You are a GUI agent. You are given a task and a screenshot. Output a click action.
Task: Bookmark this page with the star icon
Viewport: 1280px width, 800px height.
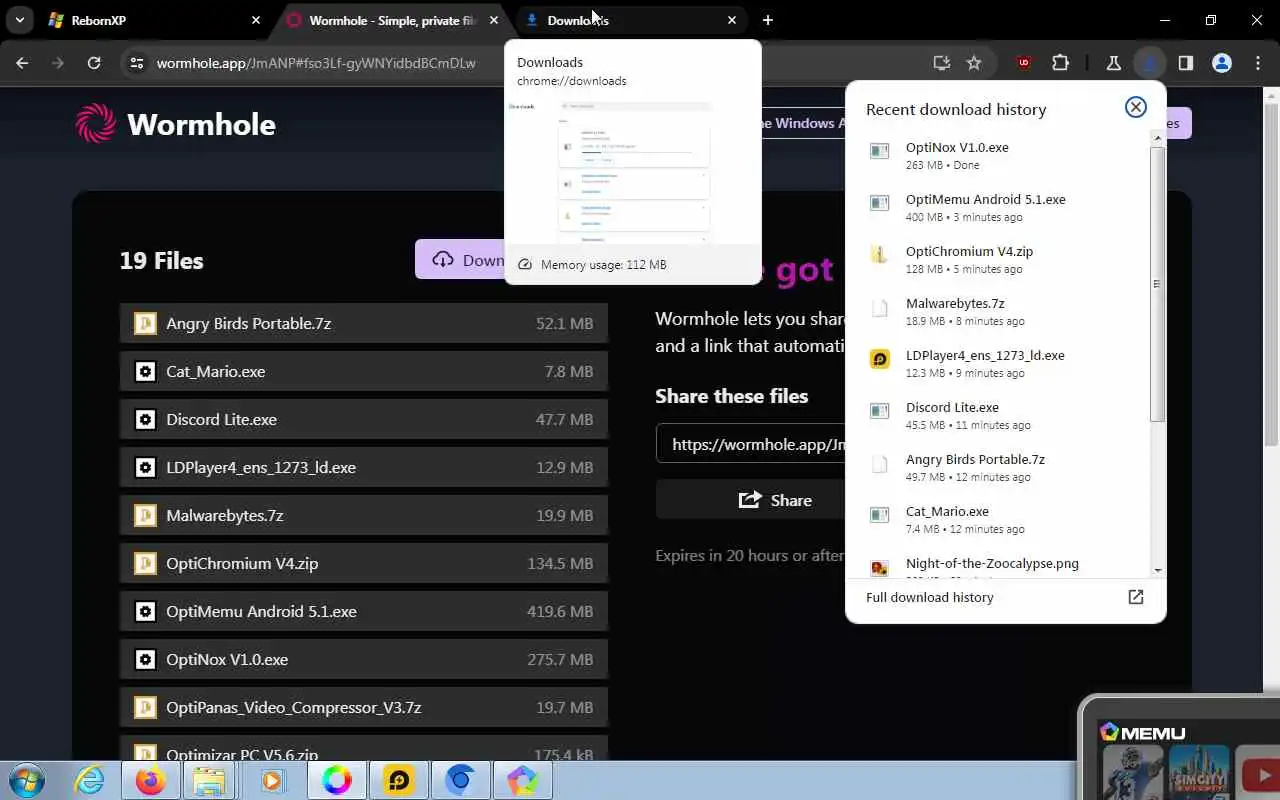click(x=974, y=63)
